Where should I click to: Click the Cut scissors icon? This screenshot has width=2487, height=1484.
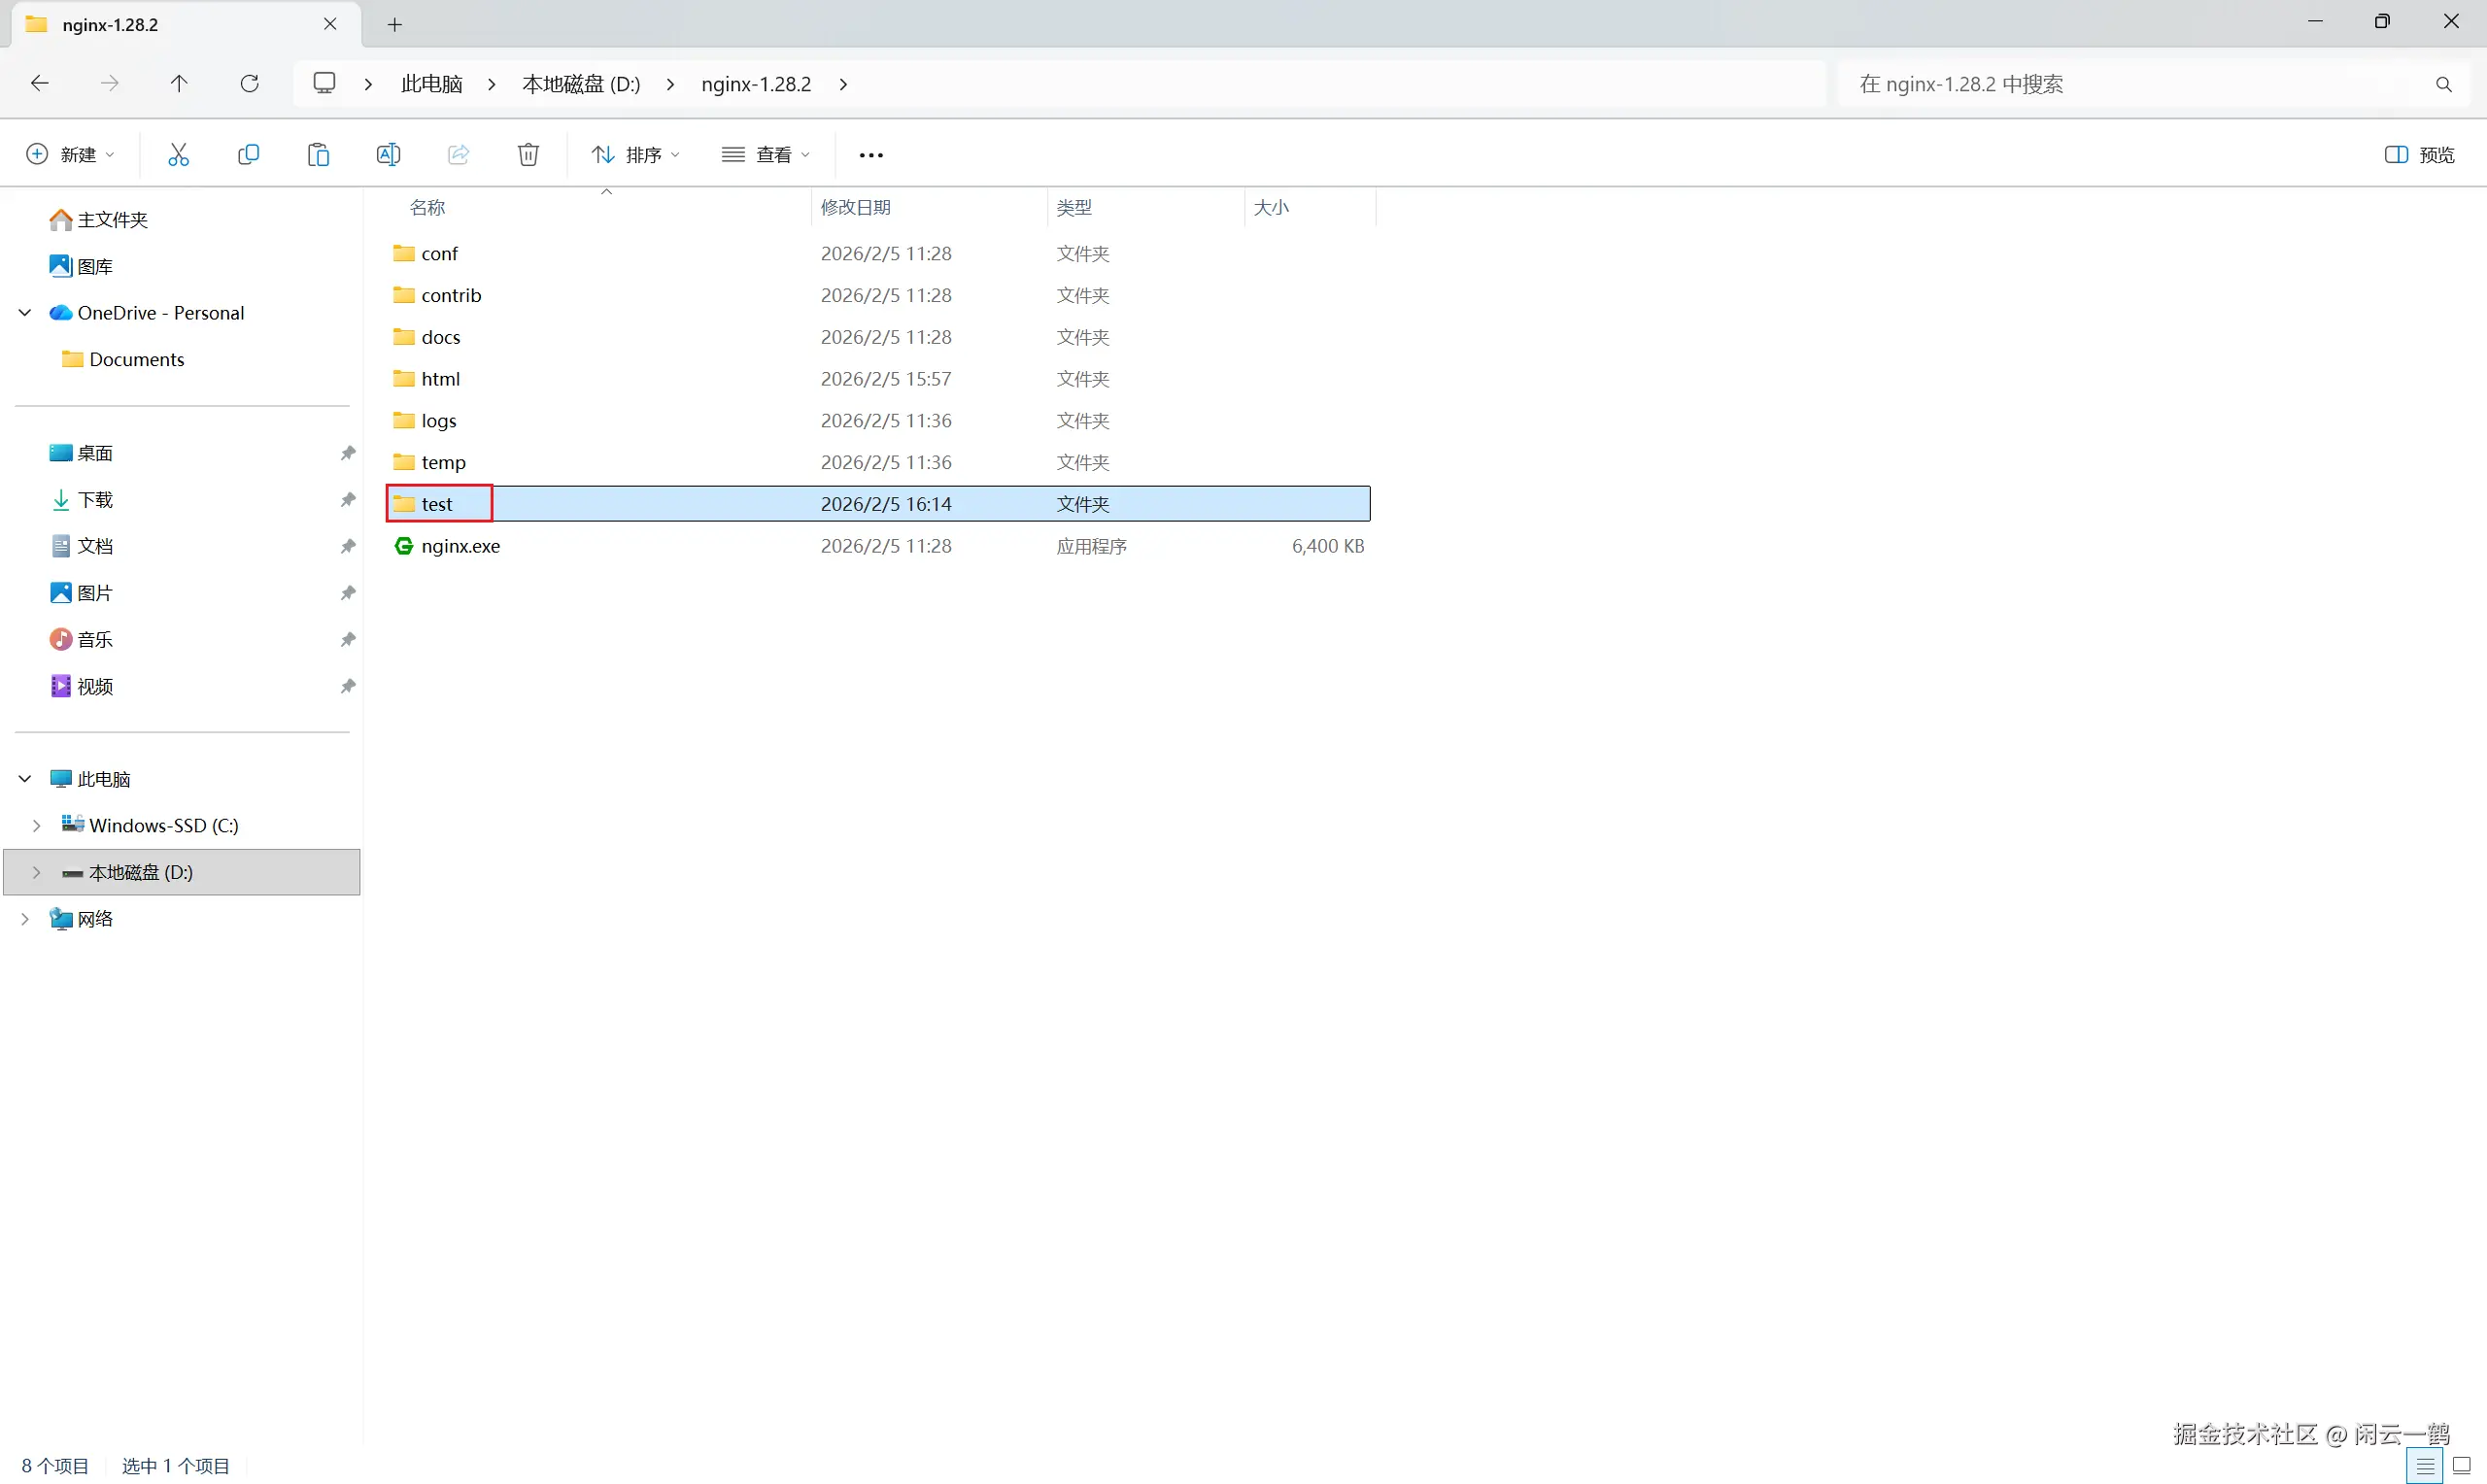[178, 154]
